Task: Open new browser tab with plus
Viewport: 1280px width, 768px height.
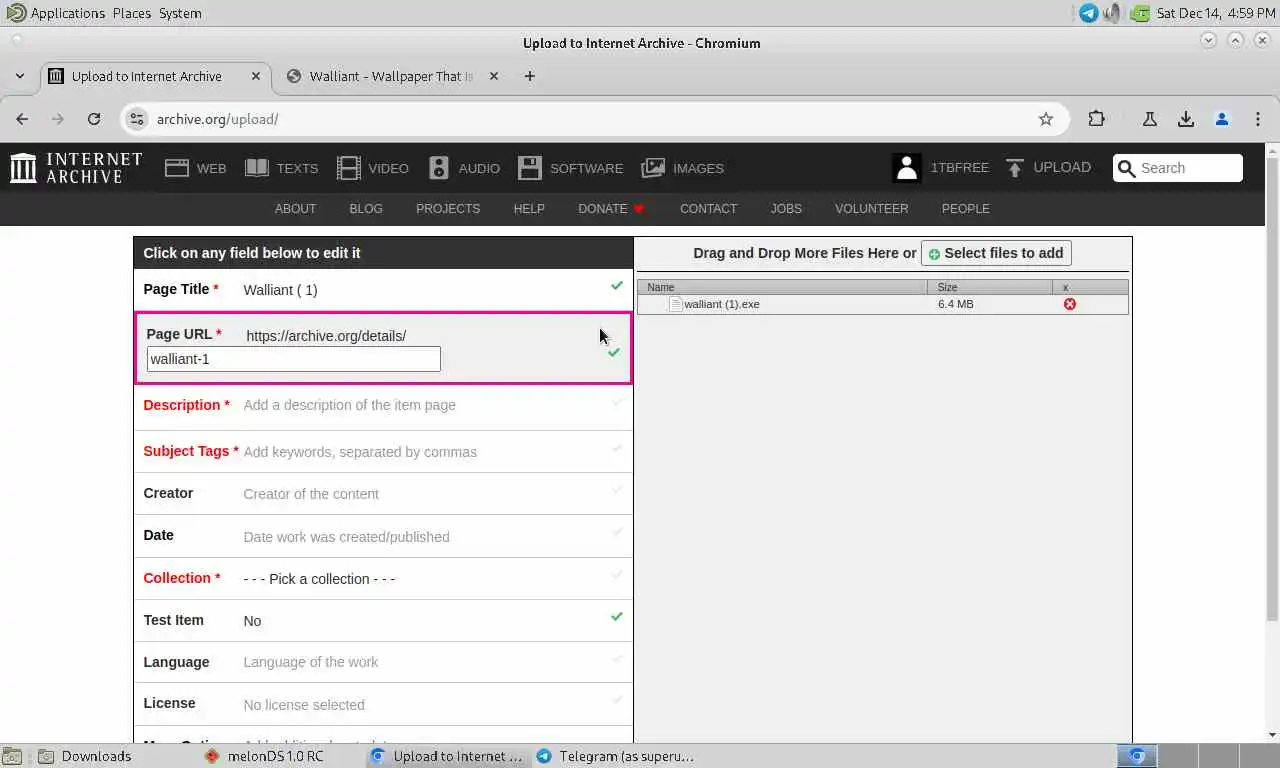Action: pos(530,76)
